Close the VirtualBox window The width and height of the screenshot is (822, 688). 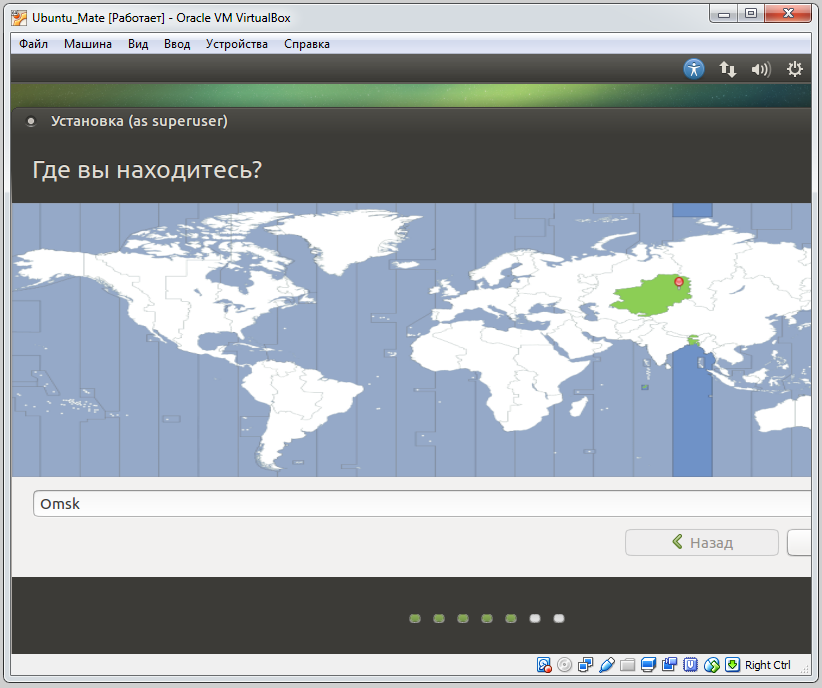(788, 14)
